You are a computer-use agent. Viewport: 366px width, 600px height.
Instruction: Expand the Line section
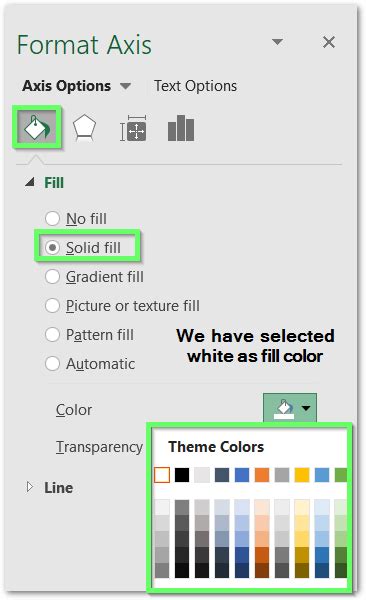[29, 487]
